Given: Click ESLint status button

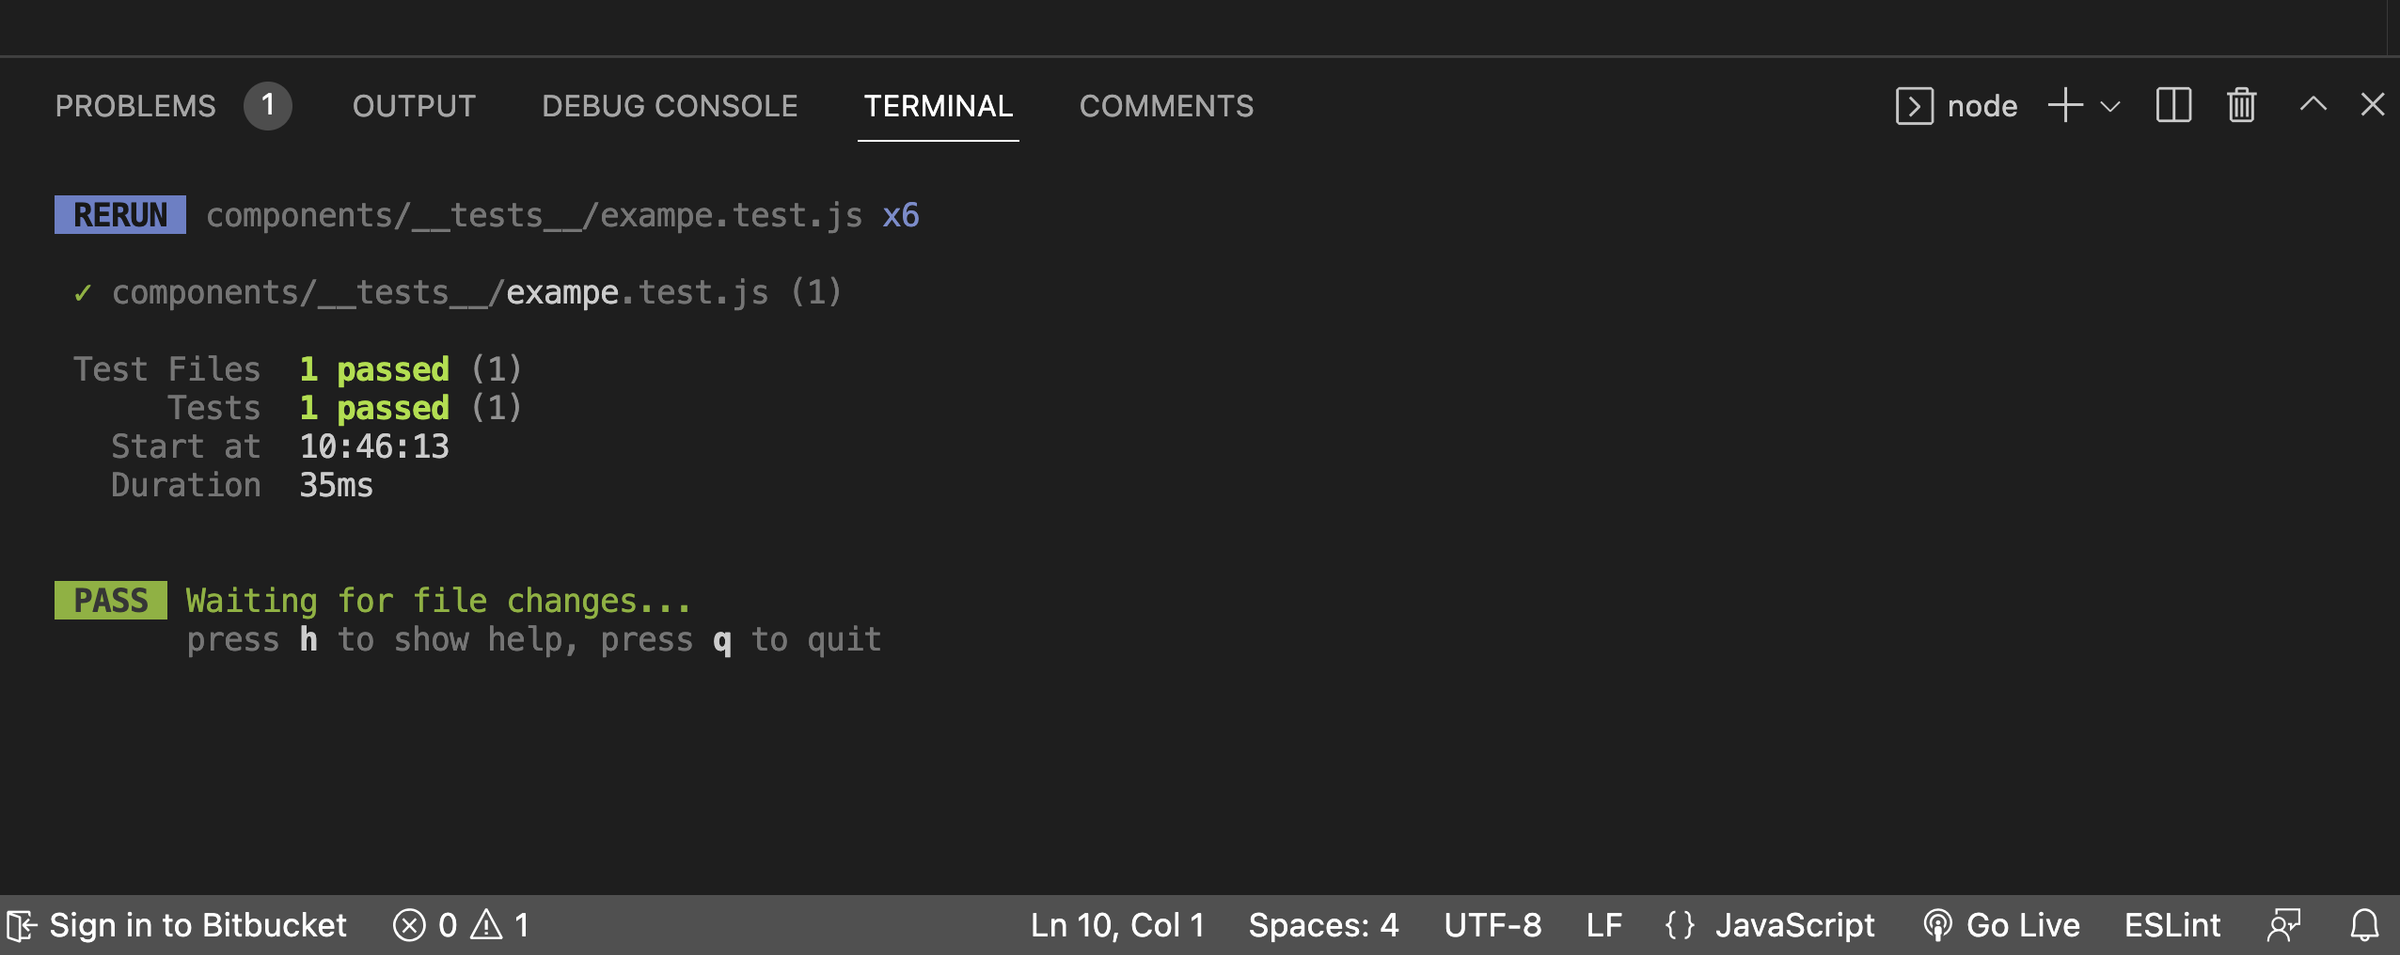Looking at the screenshot, I should [2172, 925].
